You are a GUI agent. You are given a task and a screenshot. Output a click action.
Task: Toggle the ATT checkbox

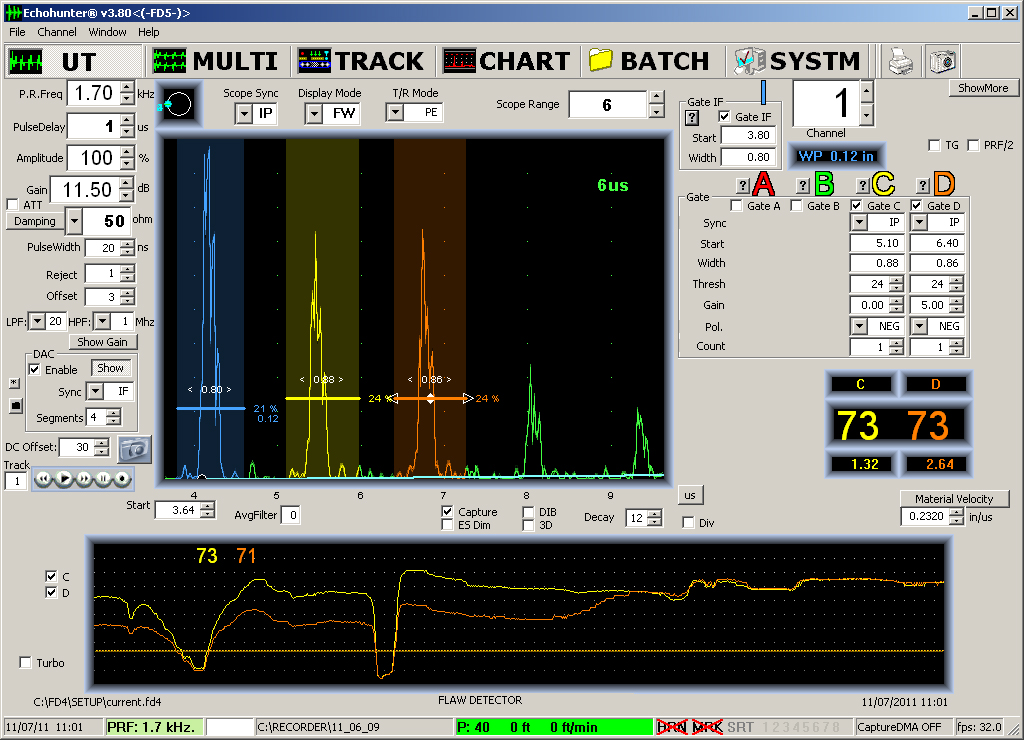(12, 204)
